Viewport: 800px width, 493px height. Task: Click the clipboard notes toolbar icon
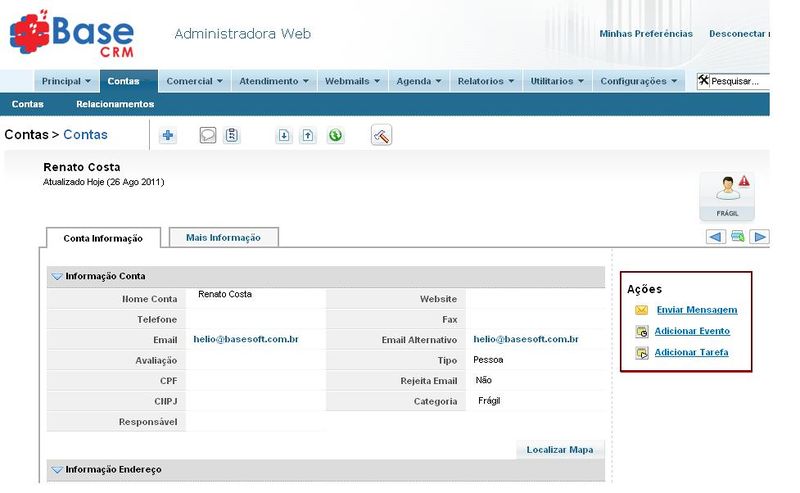232,135
